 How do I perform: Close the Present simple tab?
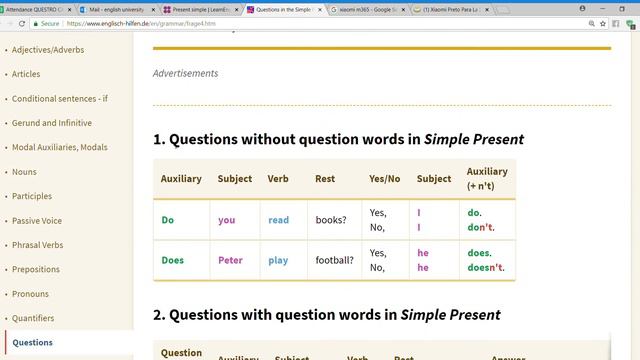click(x=237, y=9)
